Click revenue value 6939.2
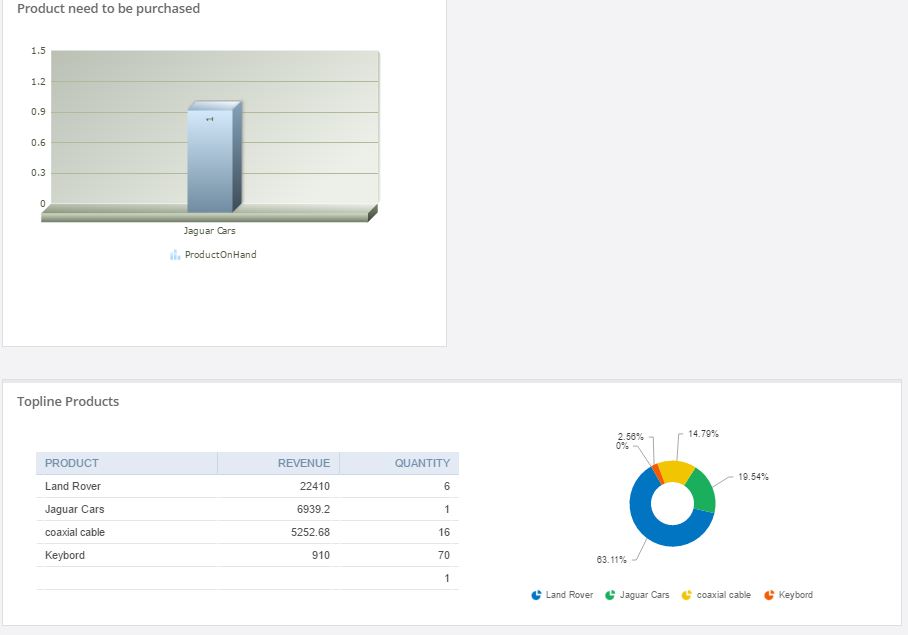 click(x=313, y=509)
